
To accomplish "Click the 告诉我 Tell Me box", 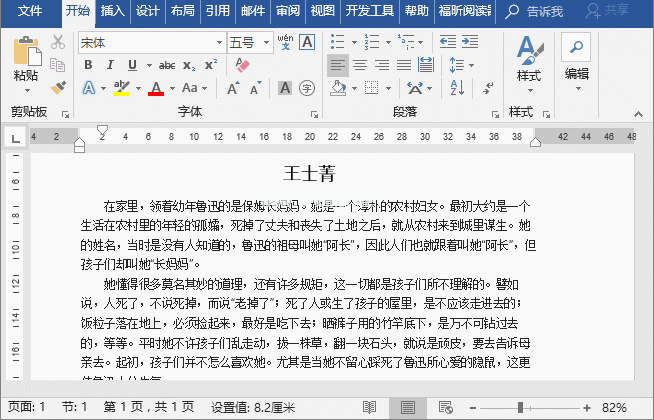I will [535, 12].
